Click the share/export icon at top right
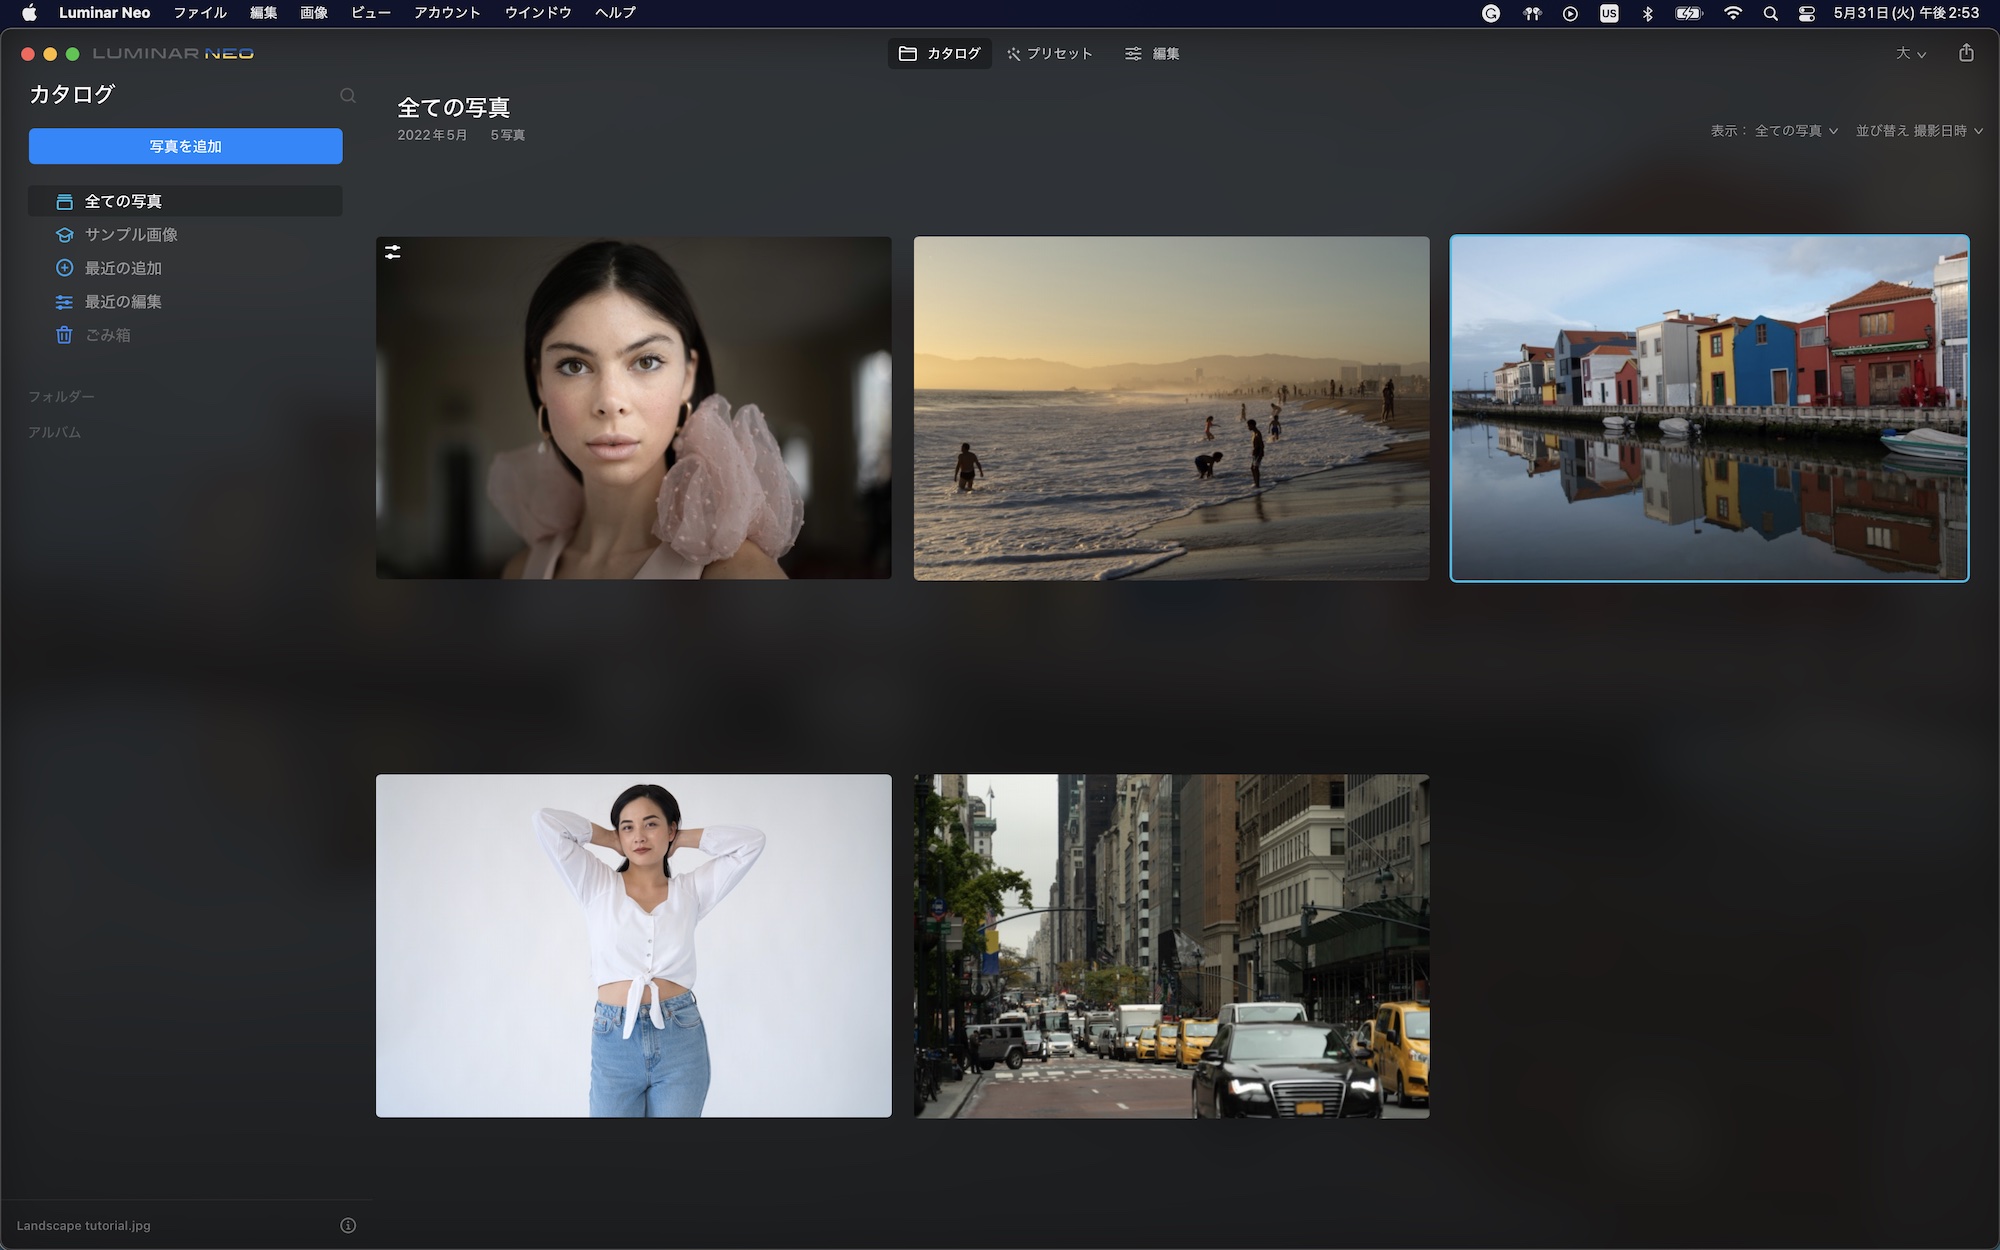 (1966, 53)
